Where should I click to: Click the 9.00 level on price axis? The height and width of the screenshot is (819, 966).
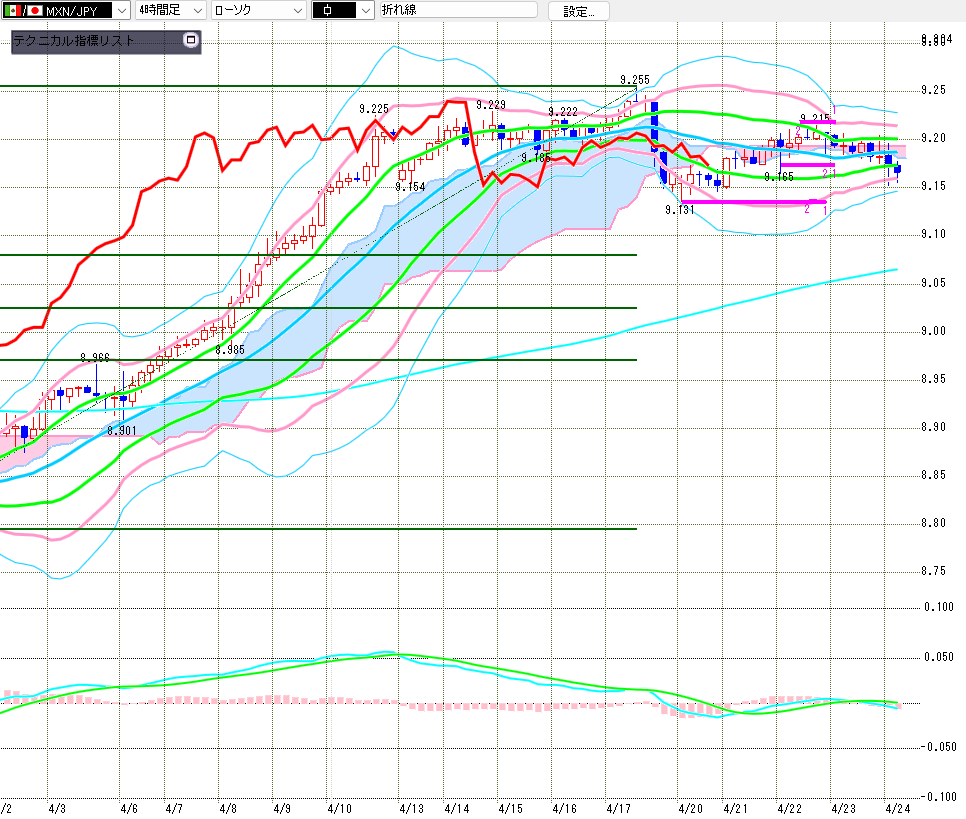pos(933,331)
